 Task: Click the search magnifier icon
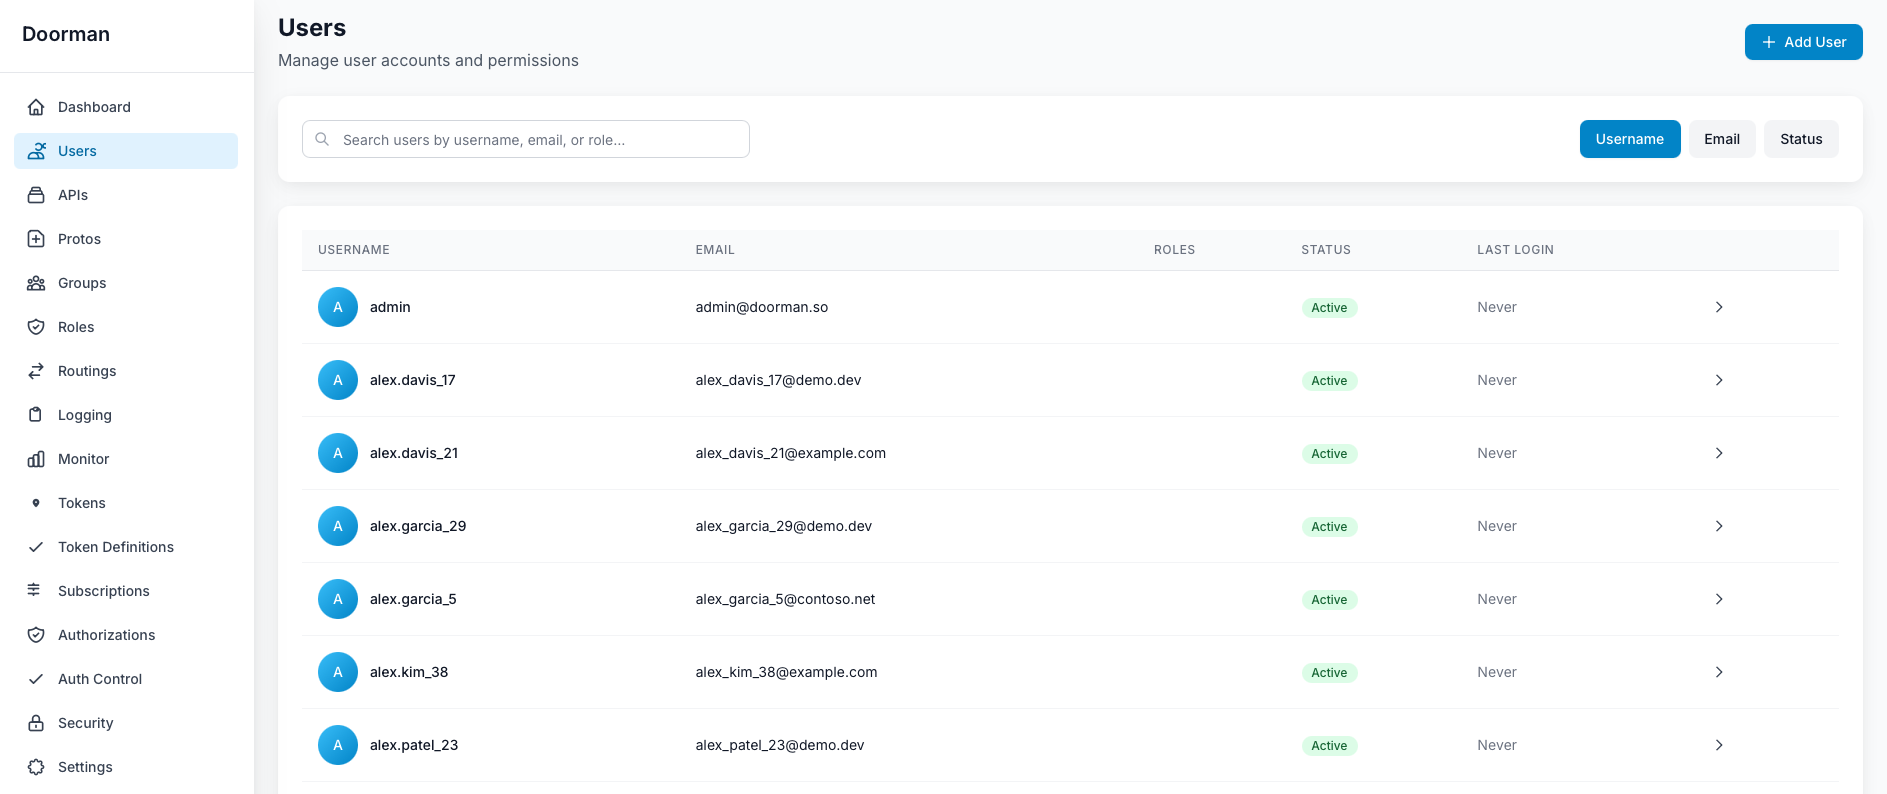tap(322, 139)
